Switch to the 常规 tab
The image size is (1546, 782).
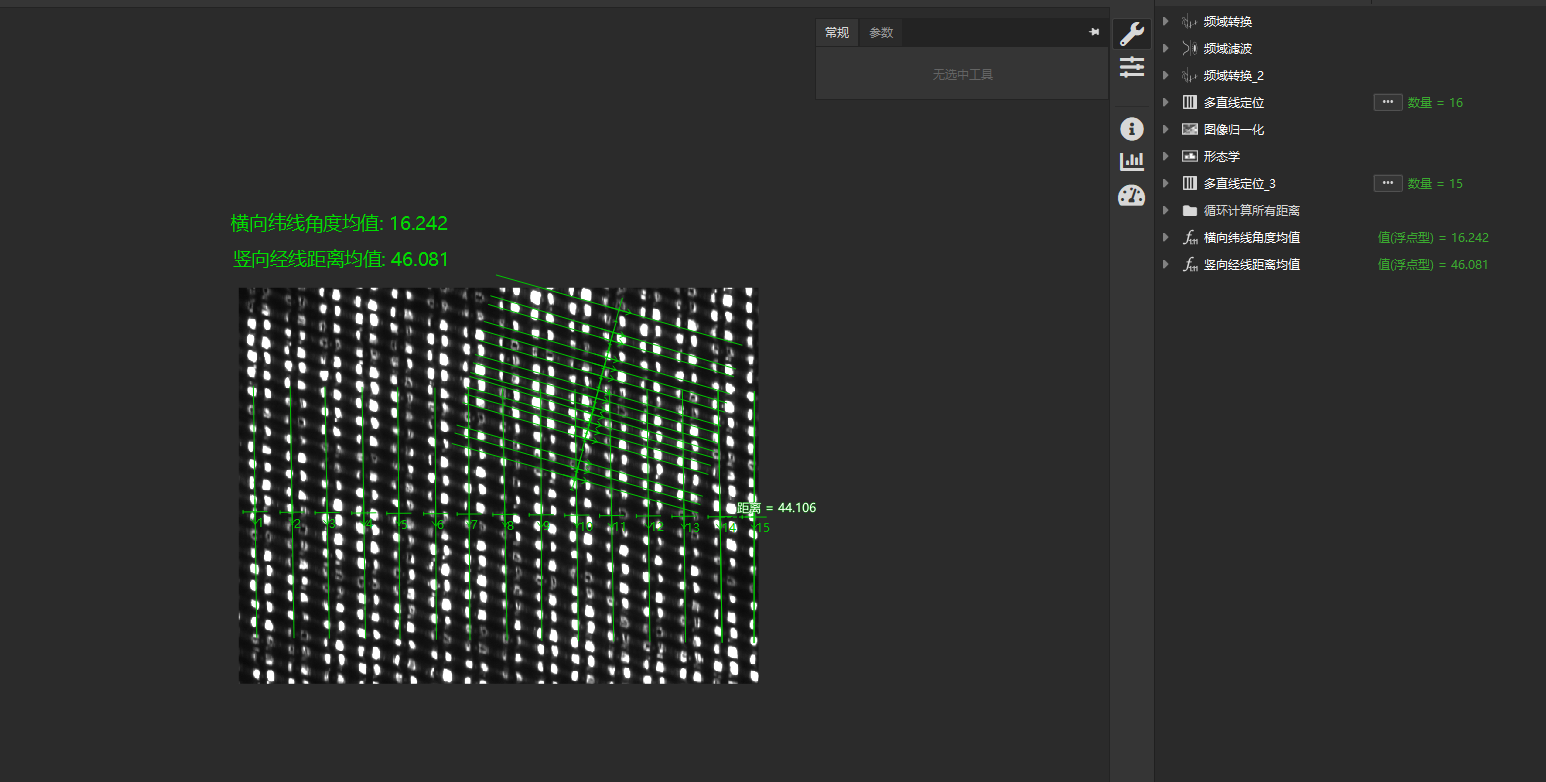tap(837, 33)
